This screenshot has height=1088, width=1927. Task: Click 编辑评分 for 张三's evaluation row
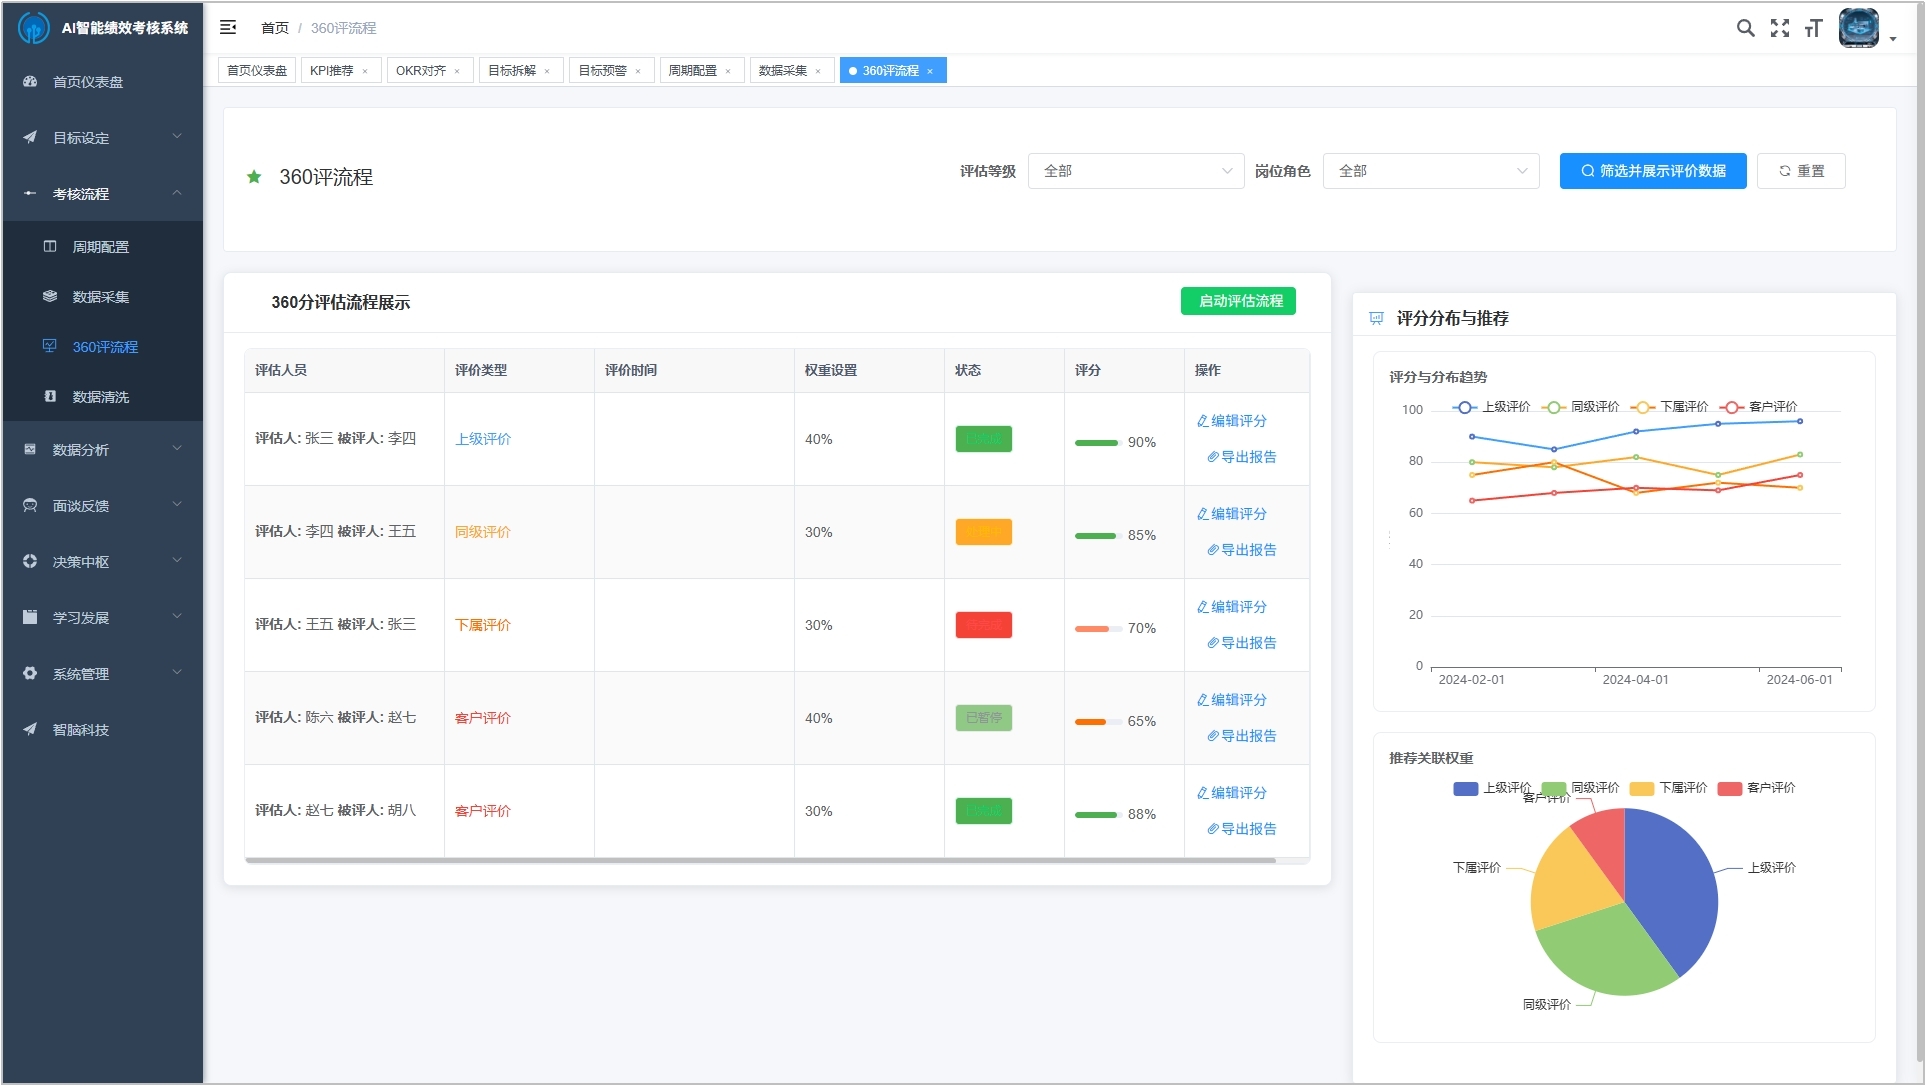pyautogui.click(x=1232, y=421)
